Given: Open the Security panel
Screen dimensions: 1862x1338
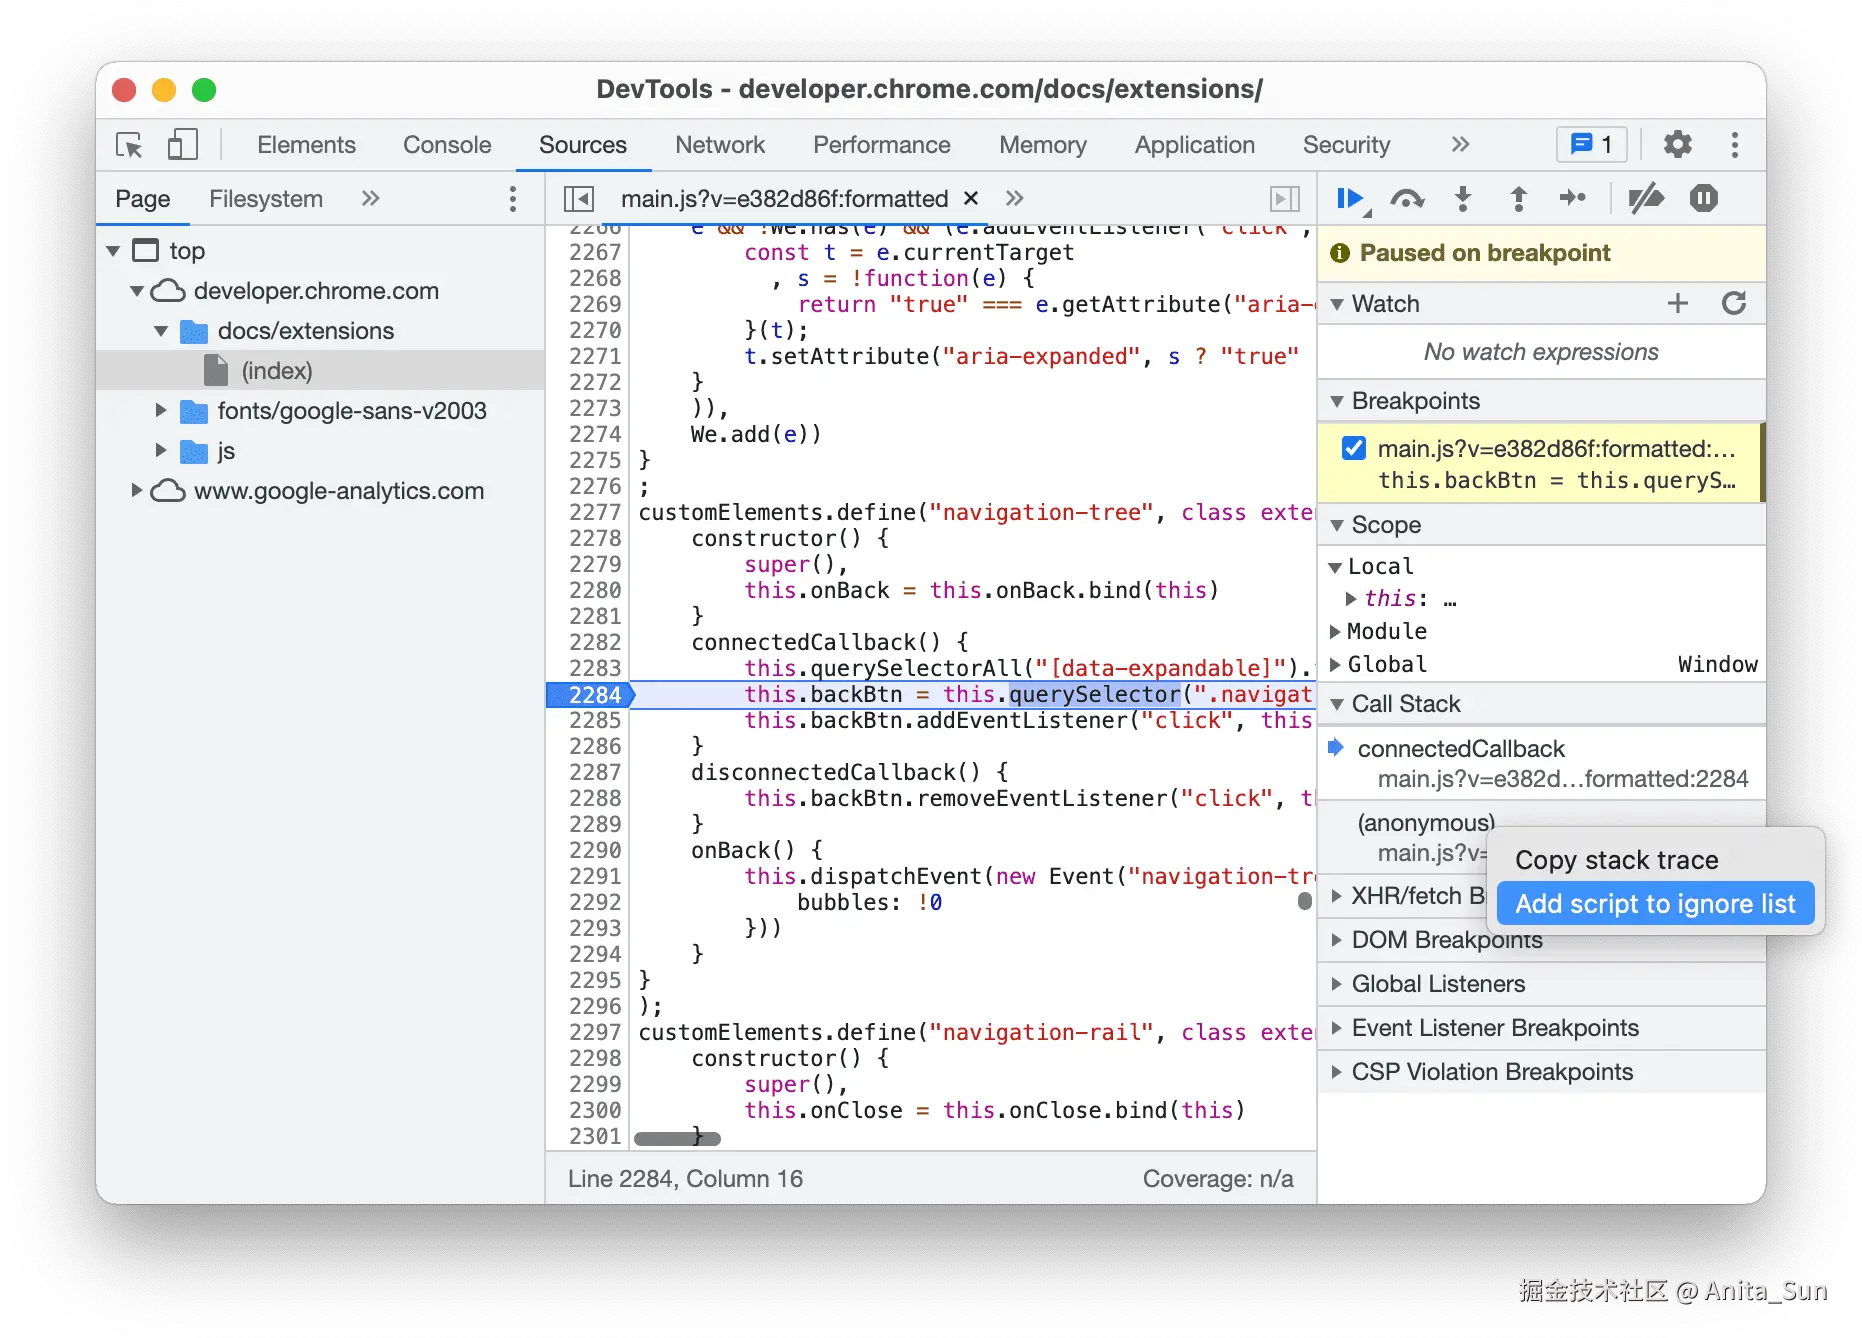Looking at the screenshot, I should pyautogui.click(x=1346, y=145).
